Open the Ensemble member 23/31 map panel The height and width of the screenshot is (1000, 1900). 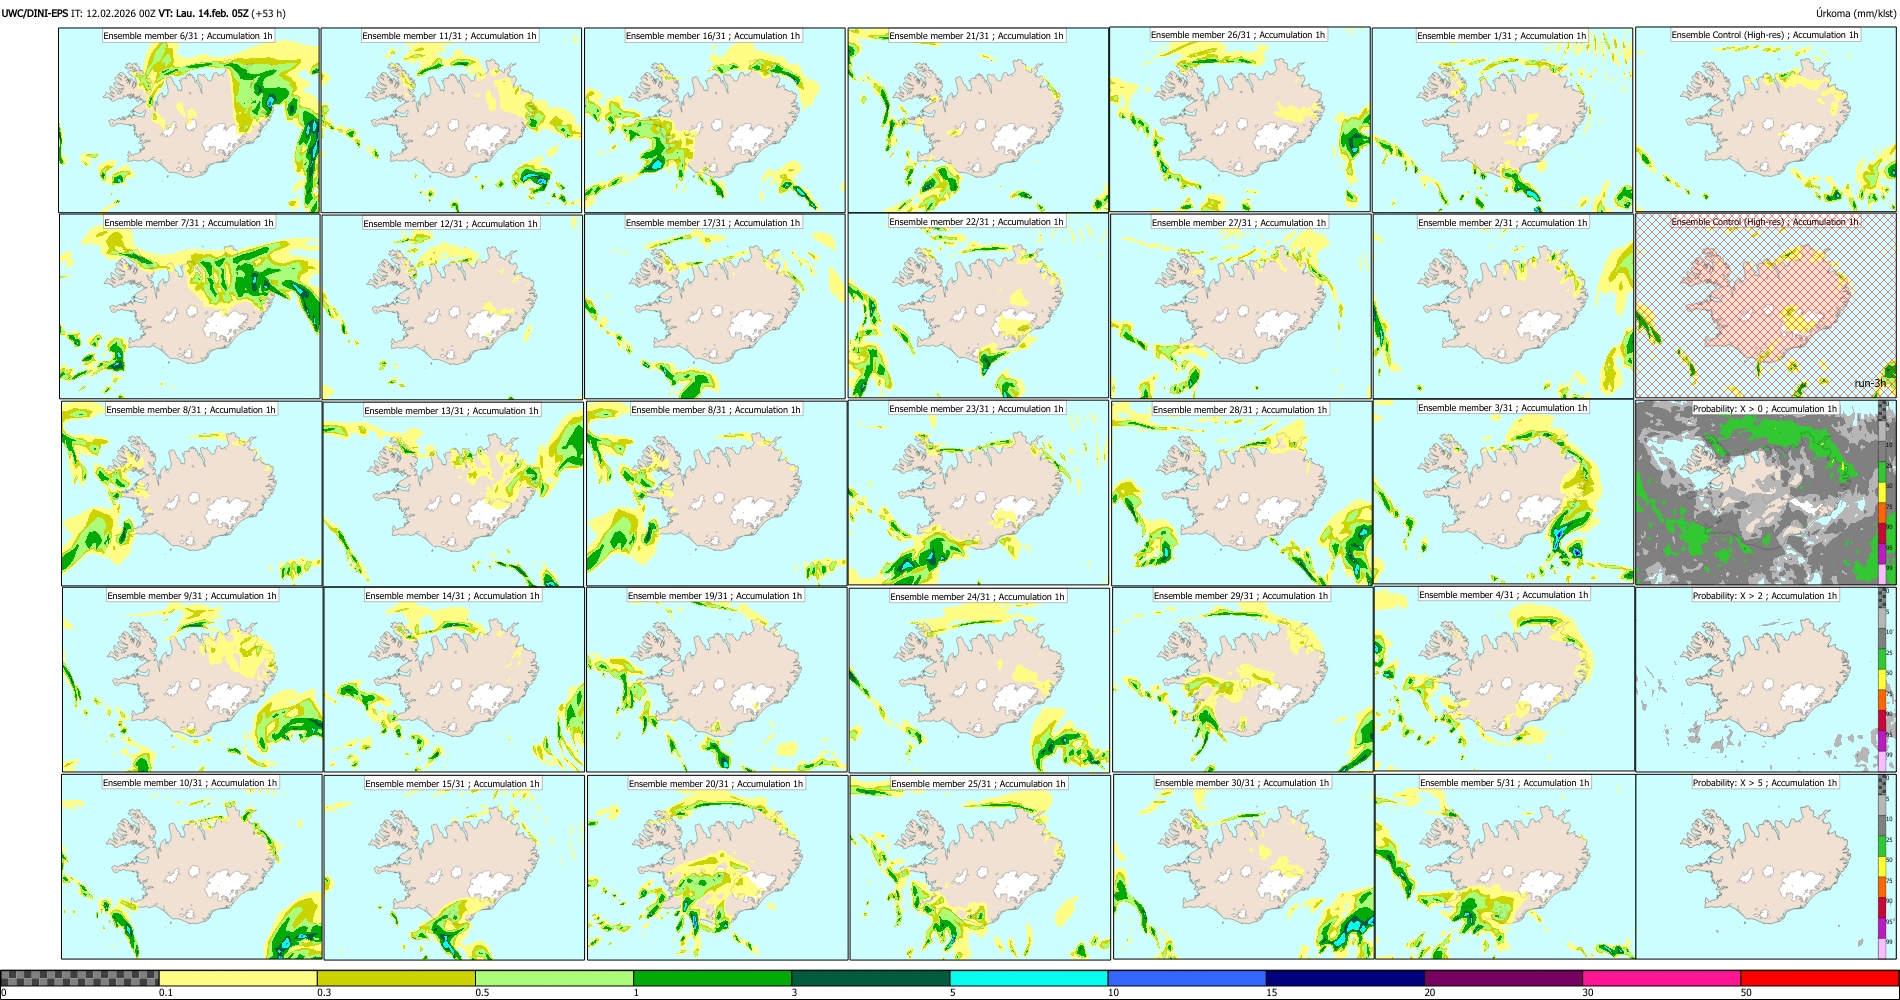(979, 493)
